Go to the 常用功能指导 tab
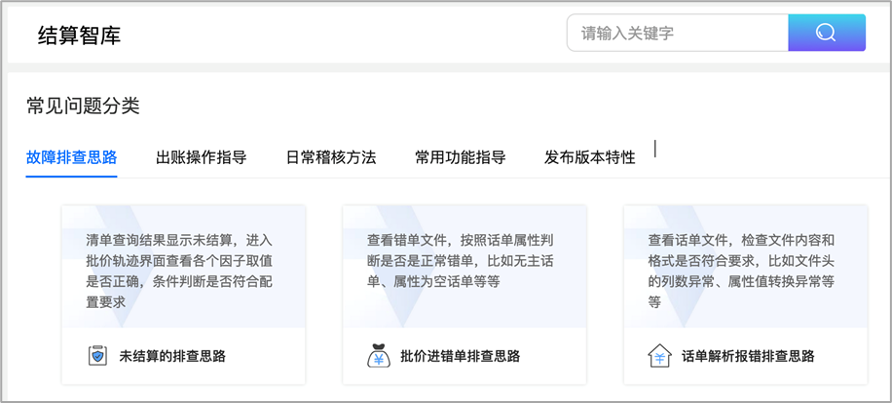Image resolution: width=892 pixels, height=404 pixels. [460, 158]
